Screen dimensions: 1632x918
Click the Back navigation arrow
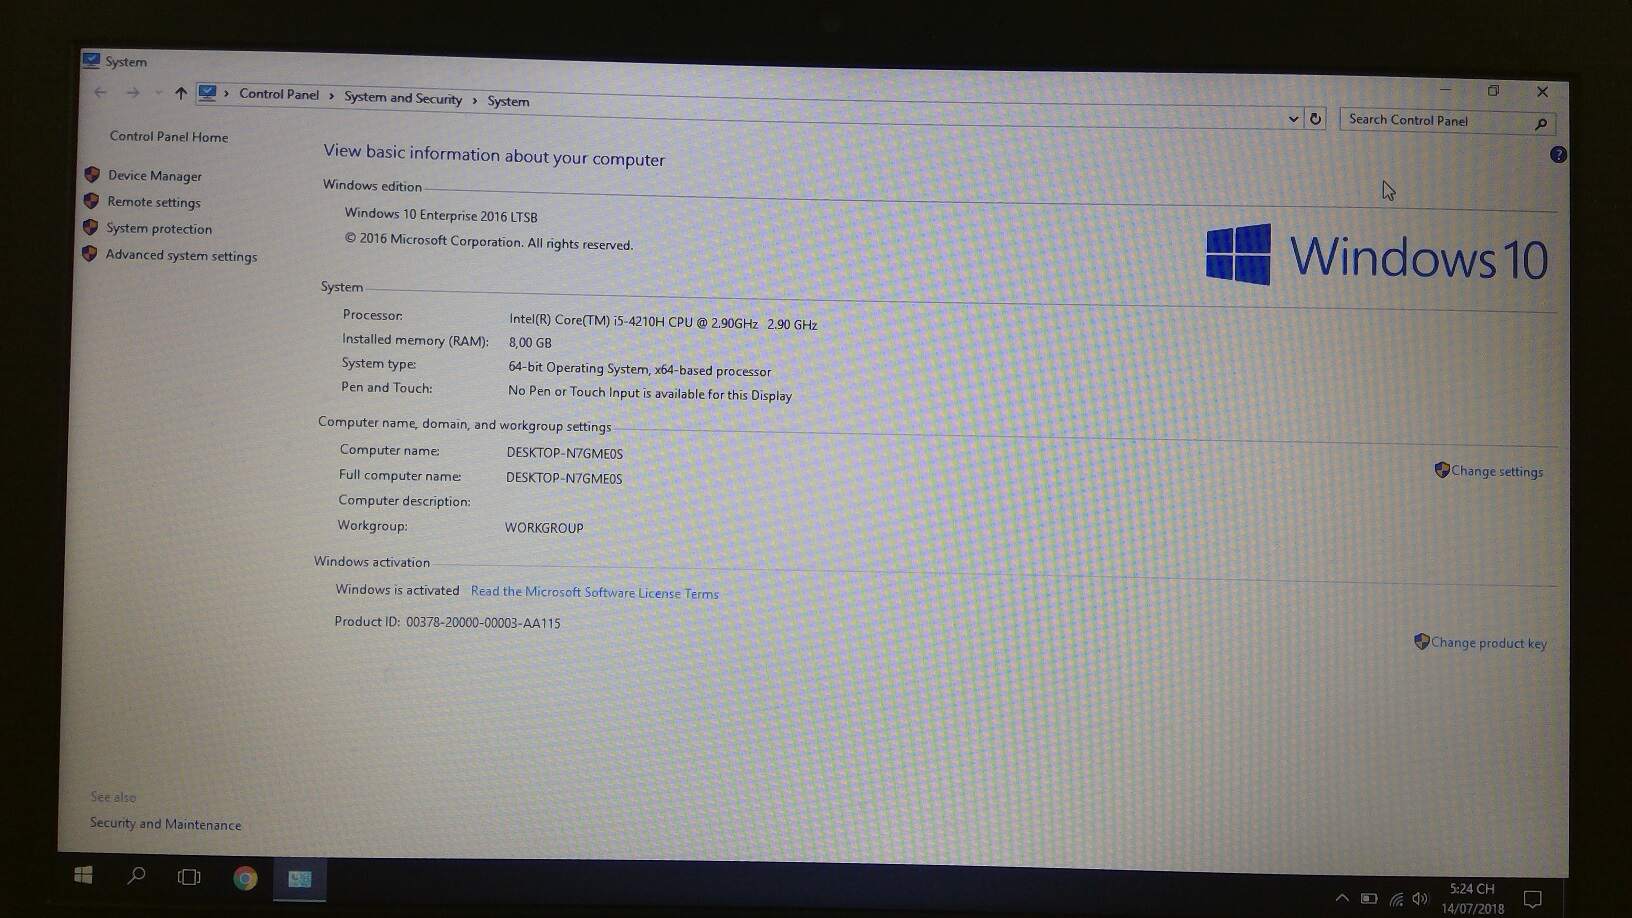coord(100,92)
